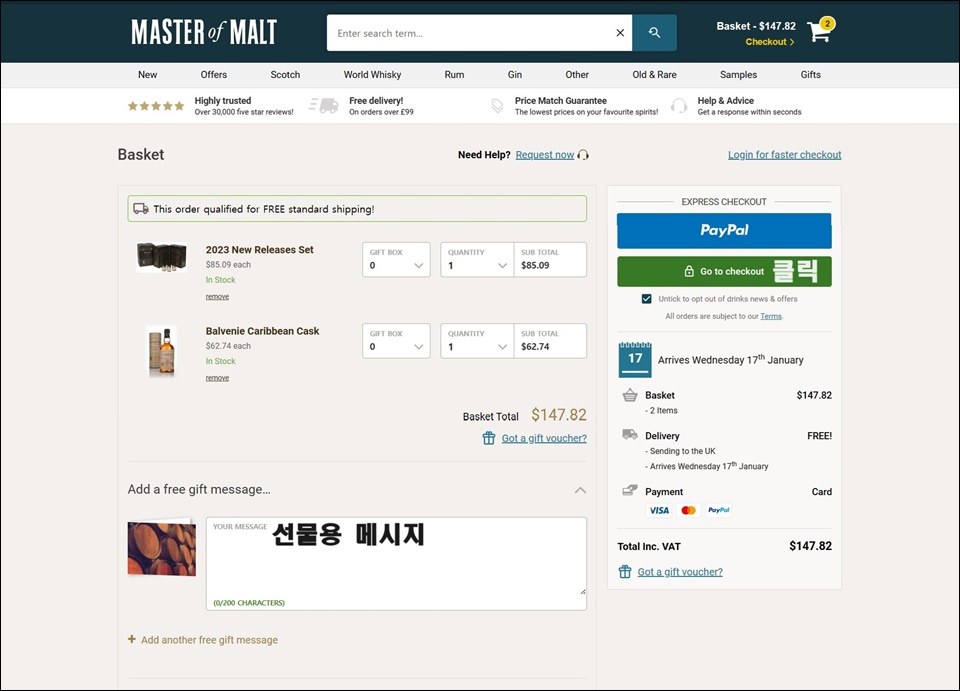Open the Gifts menu
Screen dimensions: 960x691
click(811, 75)
